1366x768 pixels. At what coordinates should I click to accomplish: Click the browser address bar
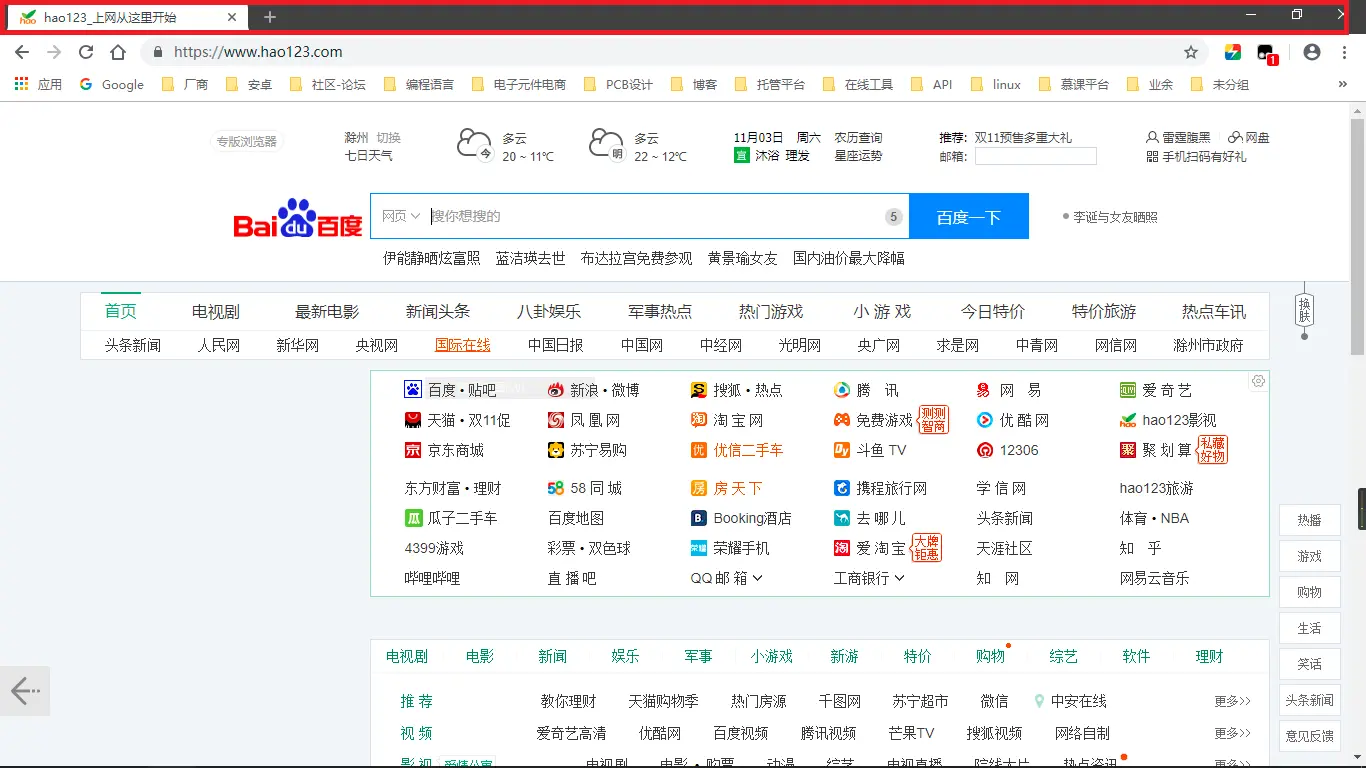(660, 52)
